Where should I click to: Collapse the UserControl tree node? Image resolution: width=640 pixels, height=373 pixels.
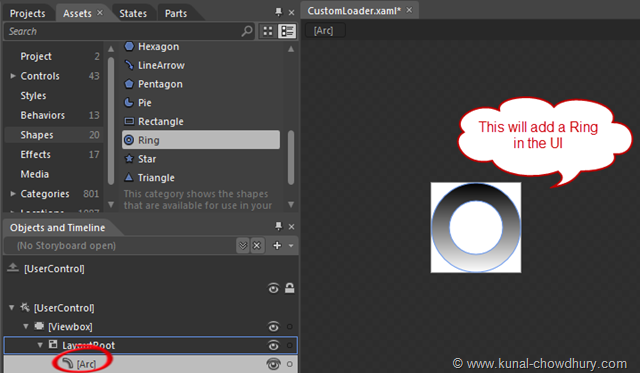click(x=11, y=308)
